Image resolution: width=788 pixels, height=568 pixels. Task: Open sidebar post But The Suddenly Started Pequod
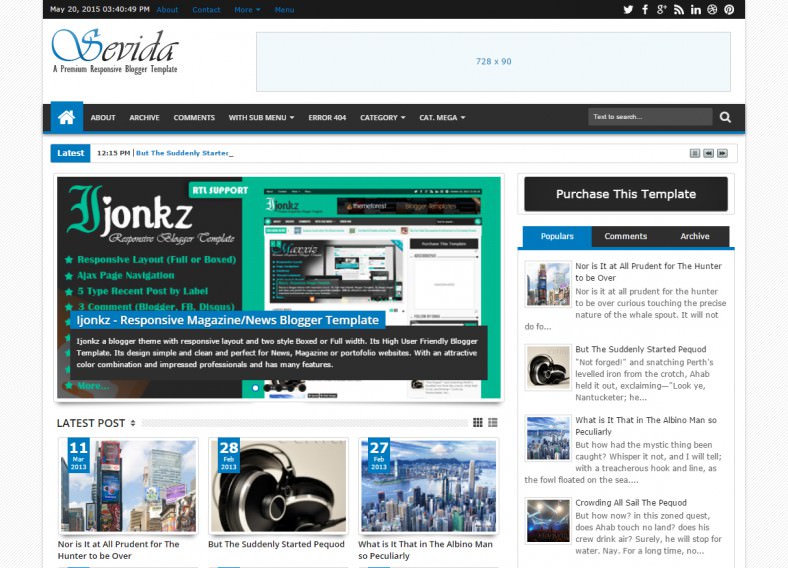(641, 349)
